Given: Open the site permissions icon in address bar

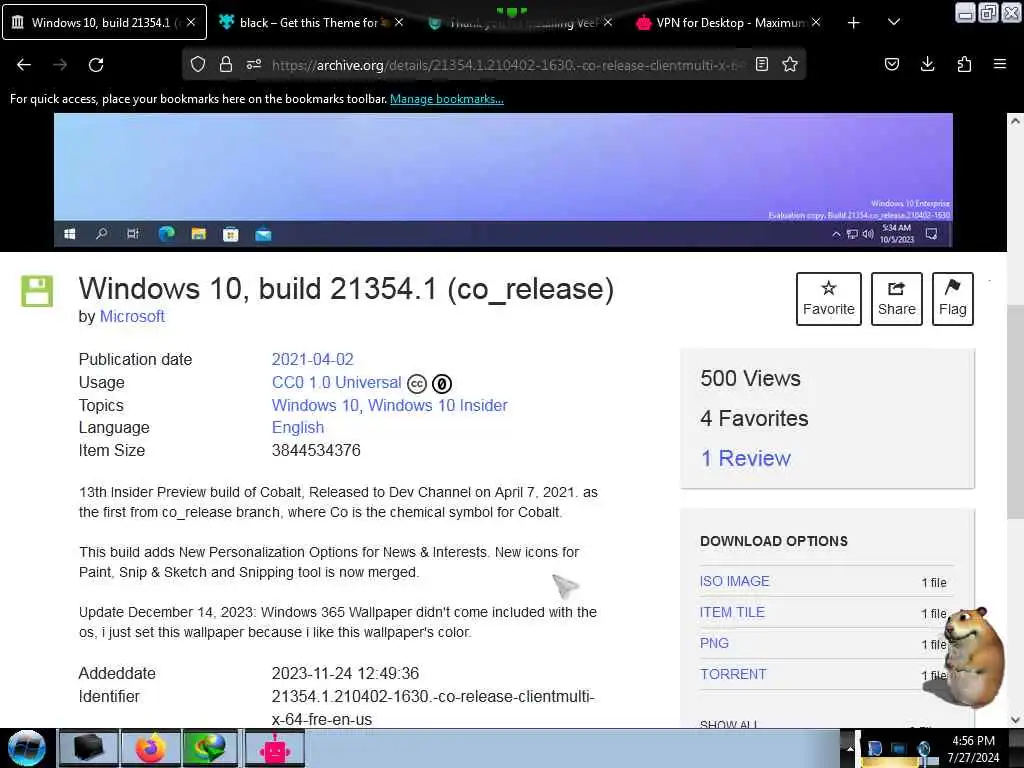Looking at the screenshot, I should tap(254, 64).
